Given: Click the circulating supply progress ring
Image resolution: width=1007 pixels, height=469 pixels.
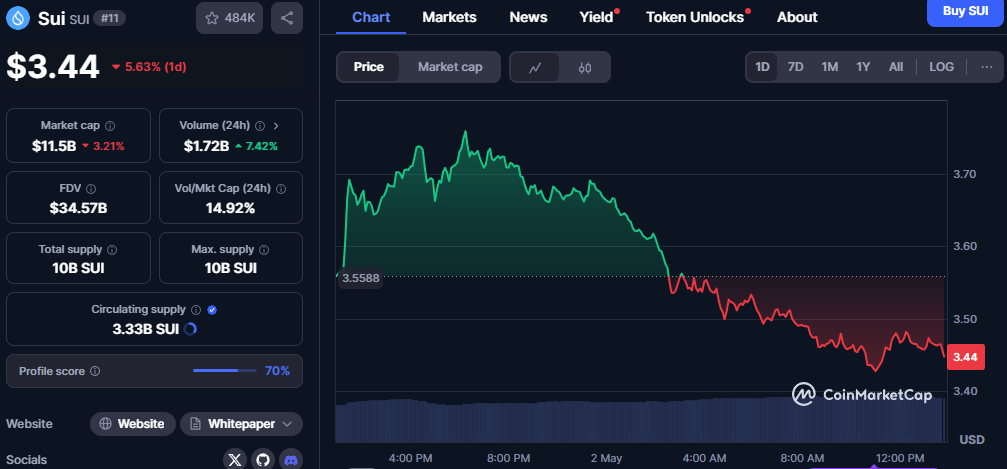Looking at the screenshot, I should (x=190, y=329).
